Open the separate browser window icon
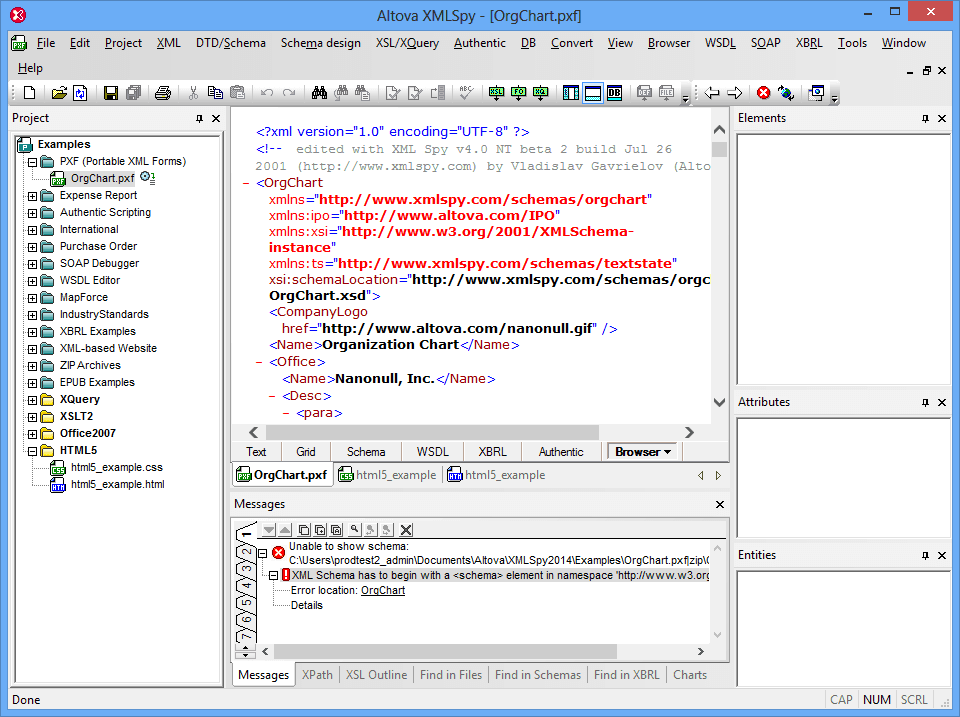This screenshot has width=960, height=717. (x=816, y=93)
